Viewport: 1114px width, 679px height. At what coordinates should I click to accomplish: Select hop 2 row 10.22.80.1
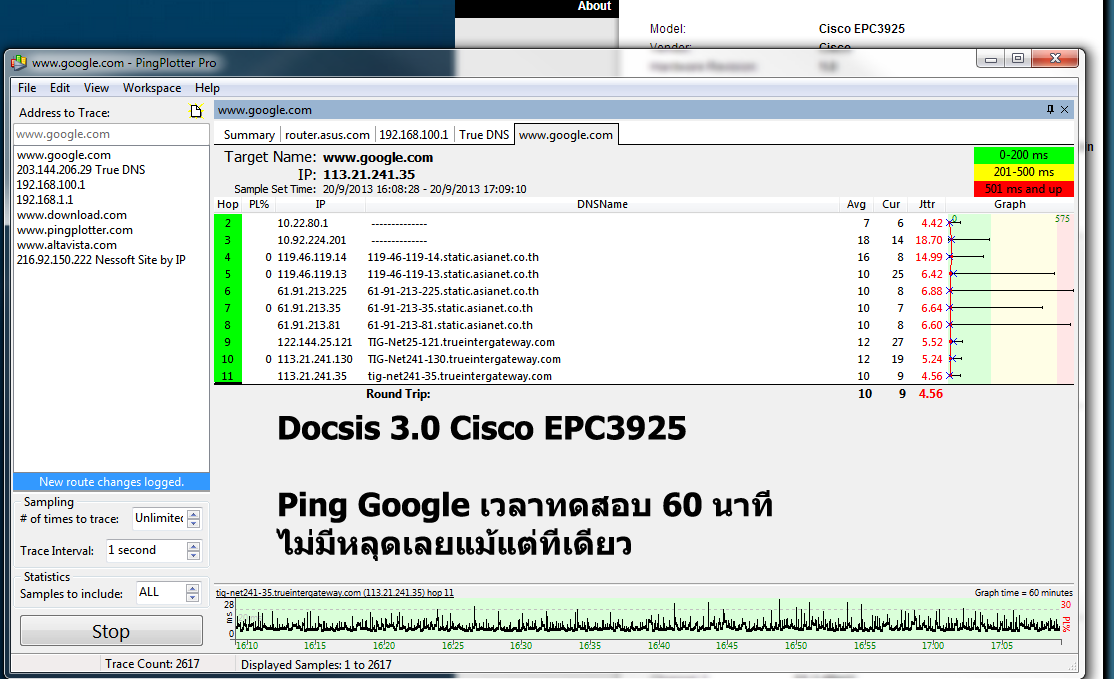(644, 223)
